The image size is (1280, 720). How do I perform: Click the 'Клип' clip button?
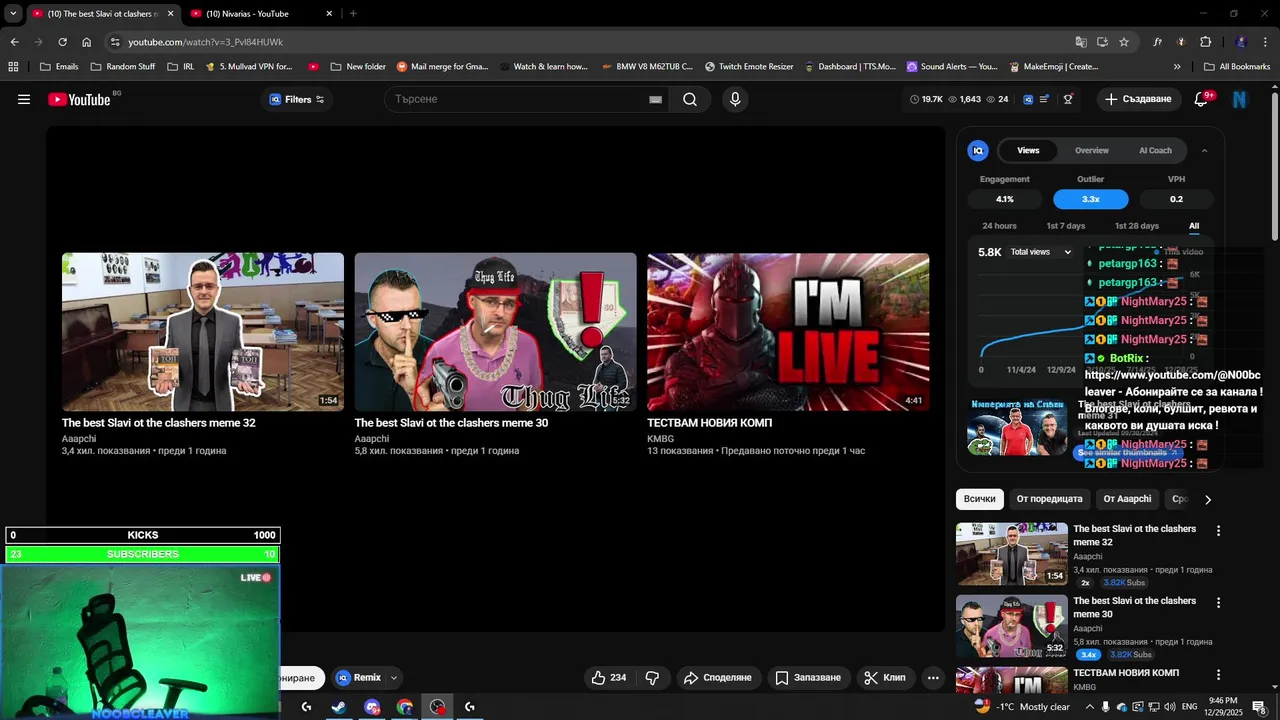[x=885, y=677]
